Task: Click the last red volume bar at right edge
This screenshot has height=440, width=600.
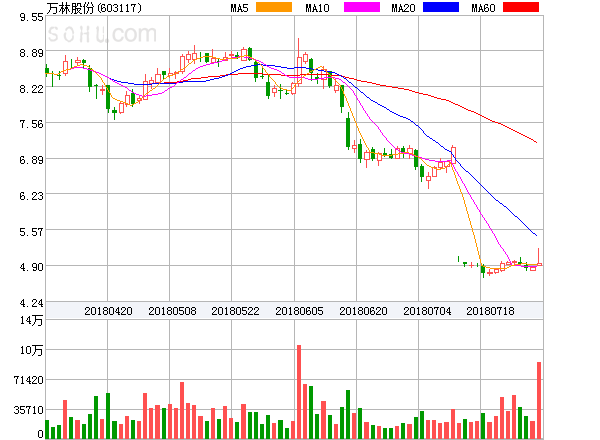Action: tap(539, 400)
